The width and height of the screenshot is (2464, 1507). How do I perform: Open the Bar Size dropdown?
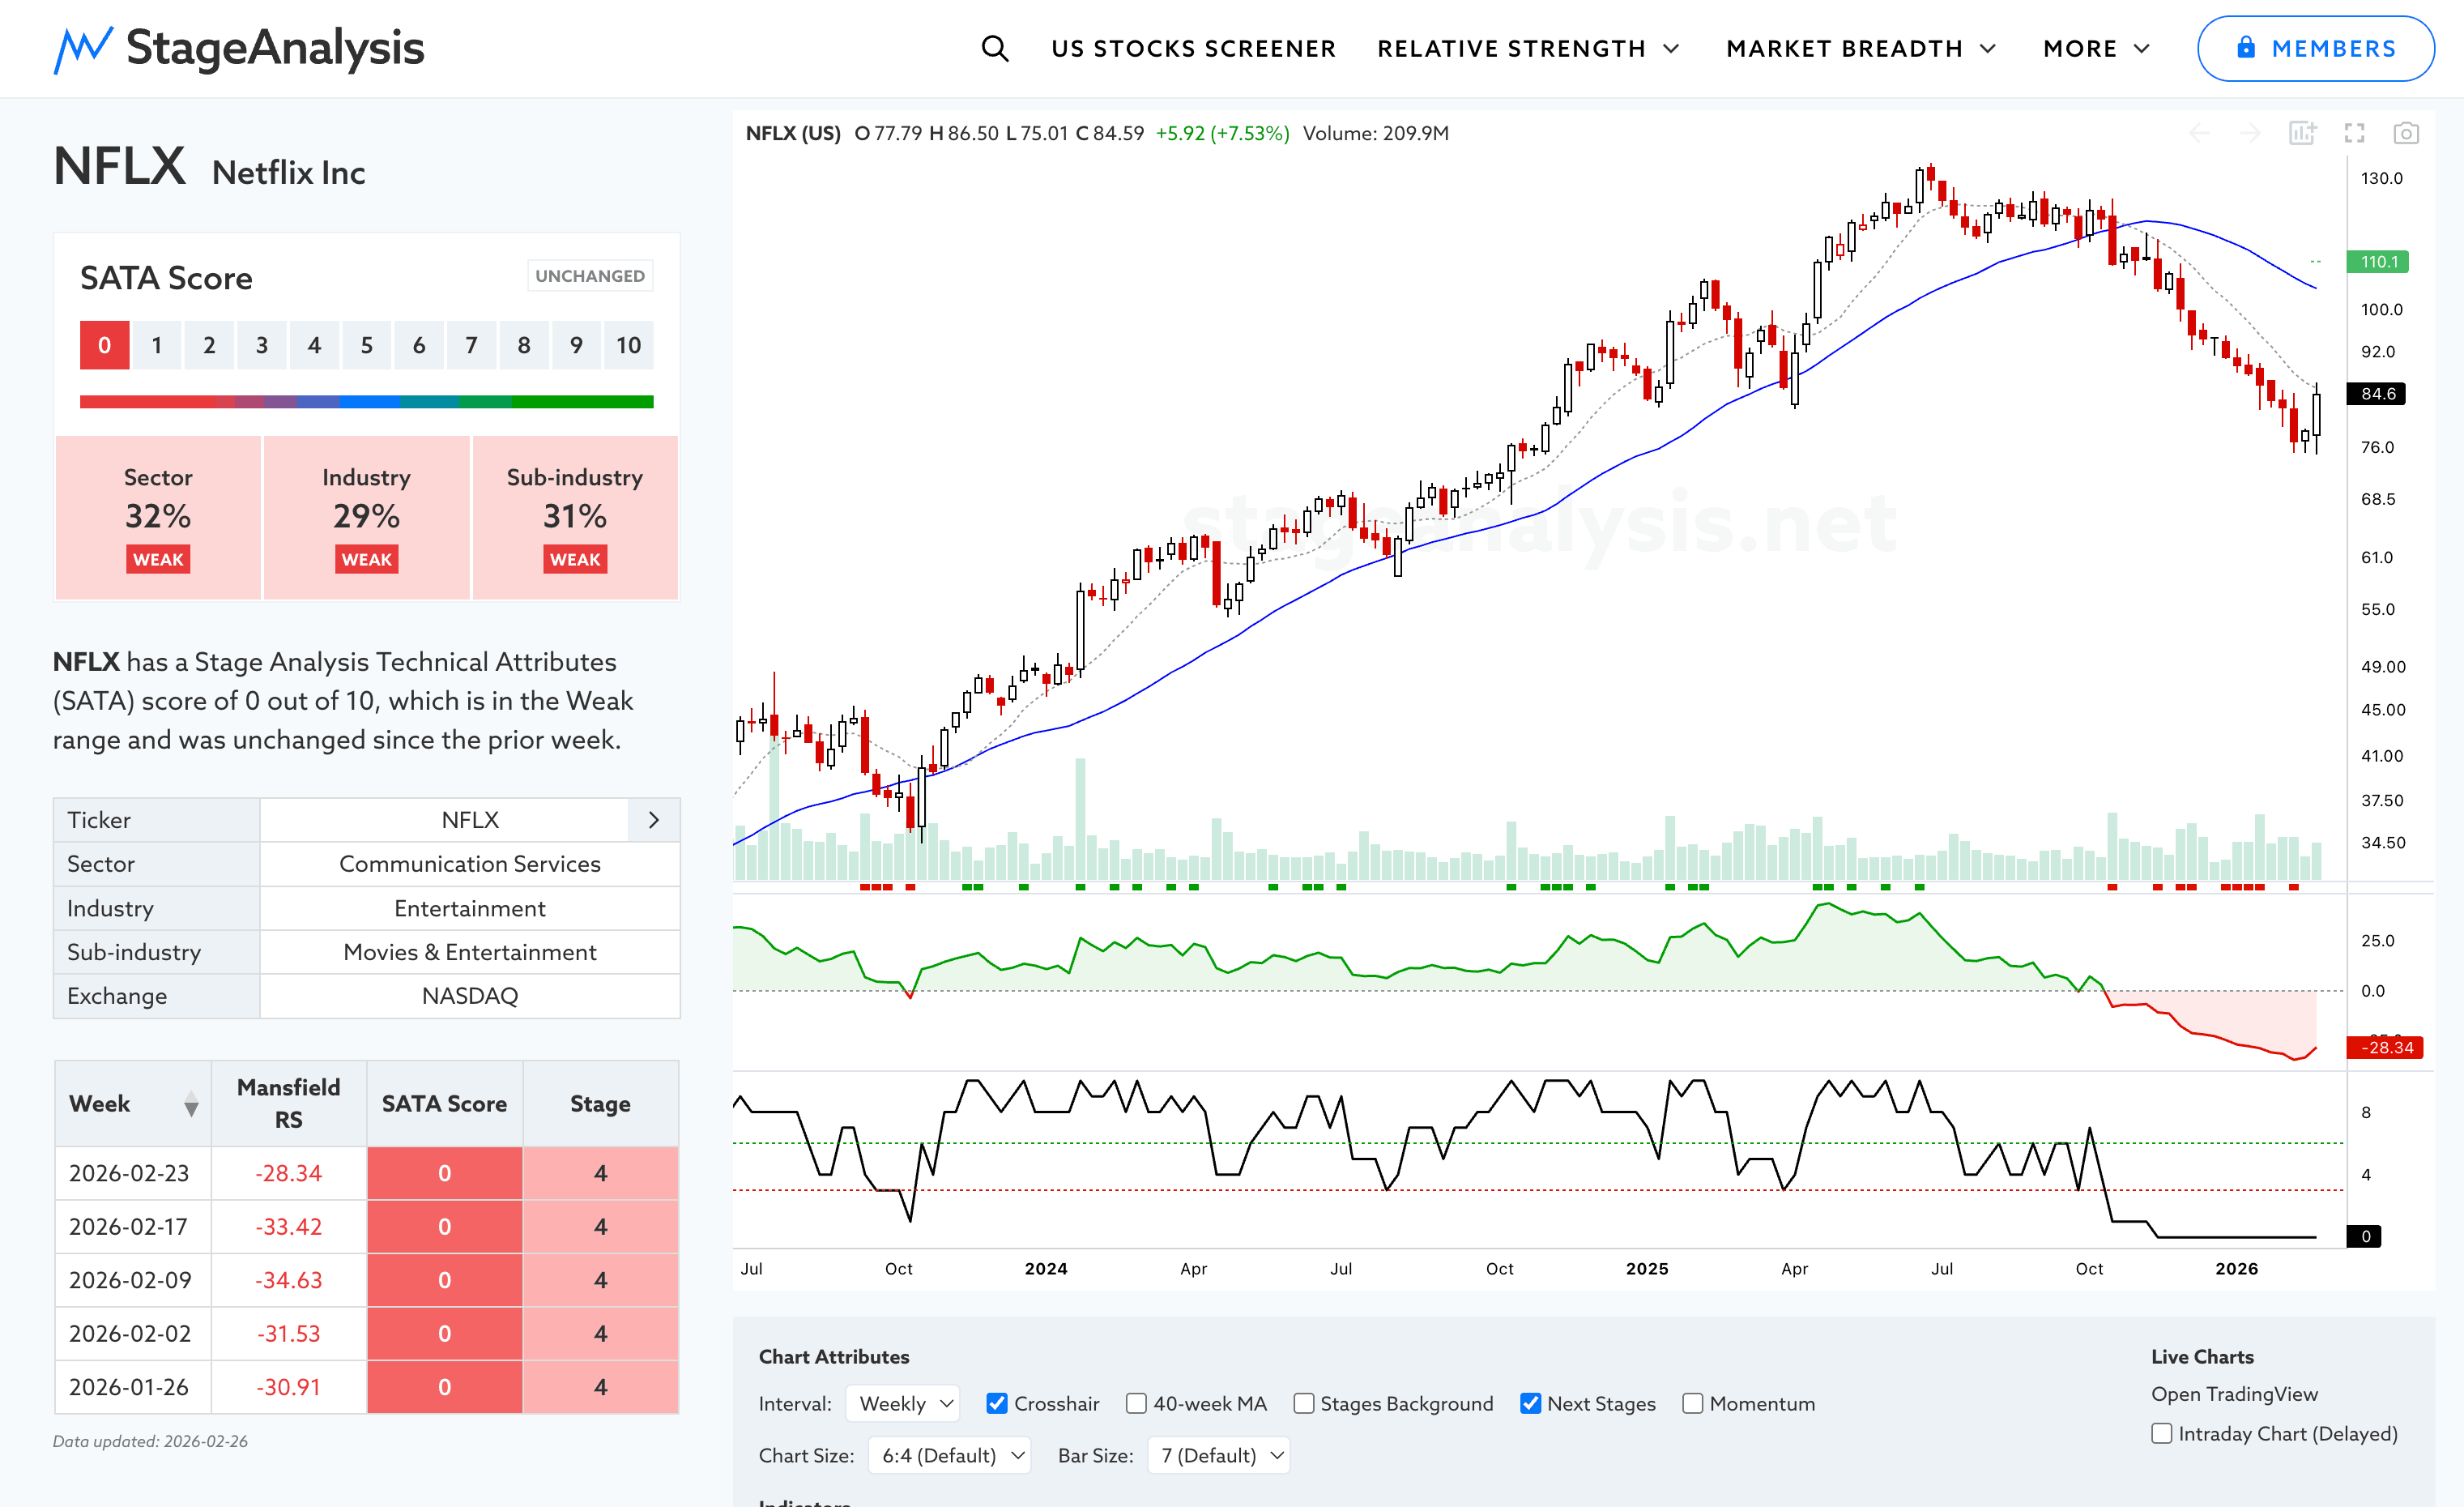click(1219, 1455)
